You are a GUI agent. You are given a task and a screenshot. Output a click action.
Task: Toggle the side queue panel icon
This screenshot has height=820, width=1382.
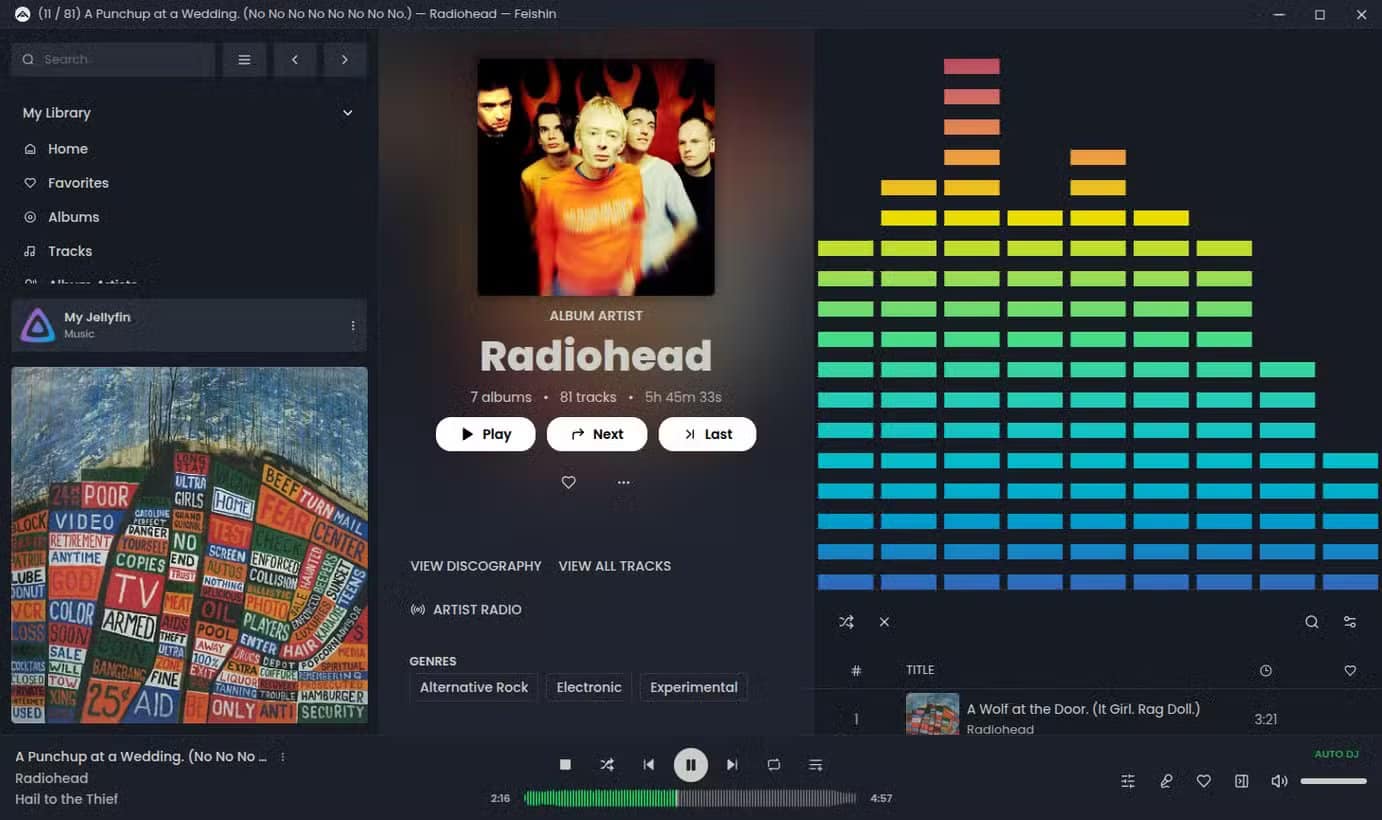point(1241,781)
